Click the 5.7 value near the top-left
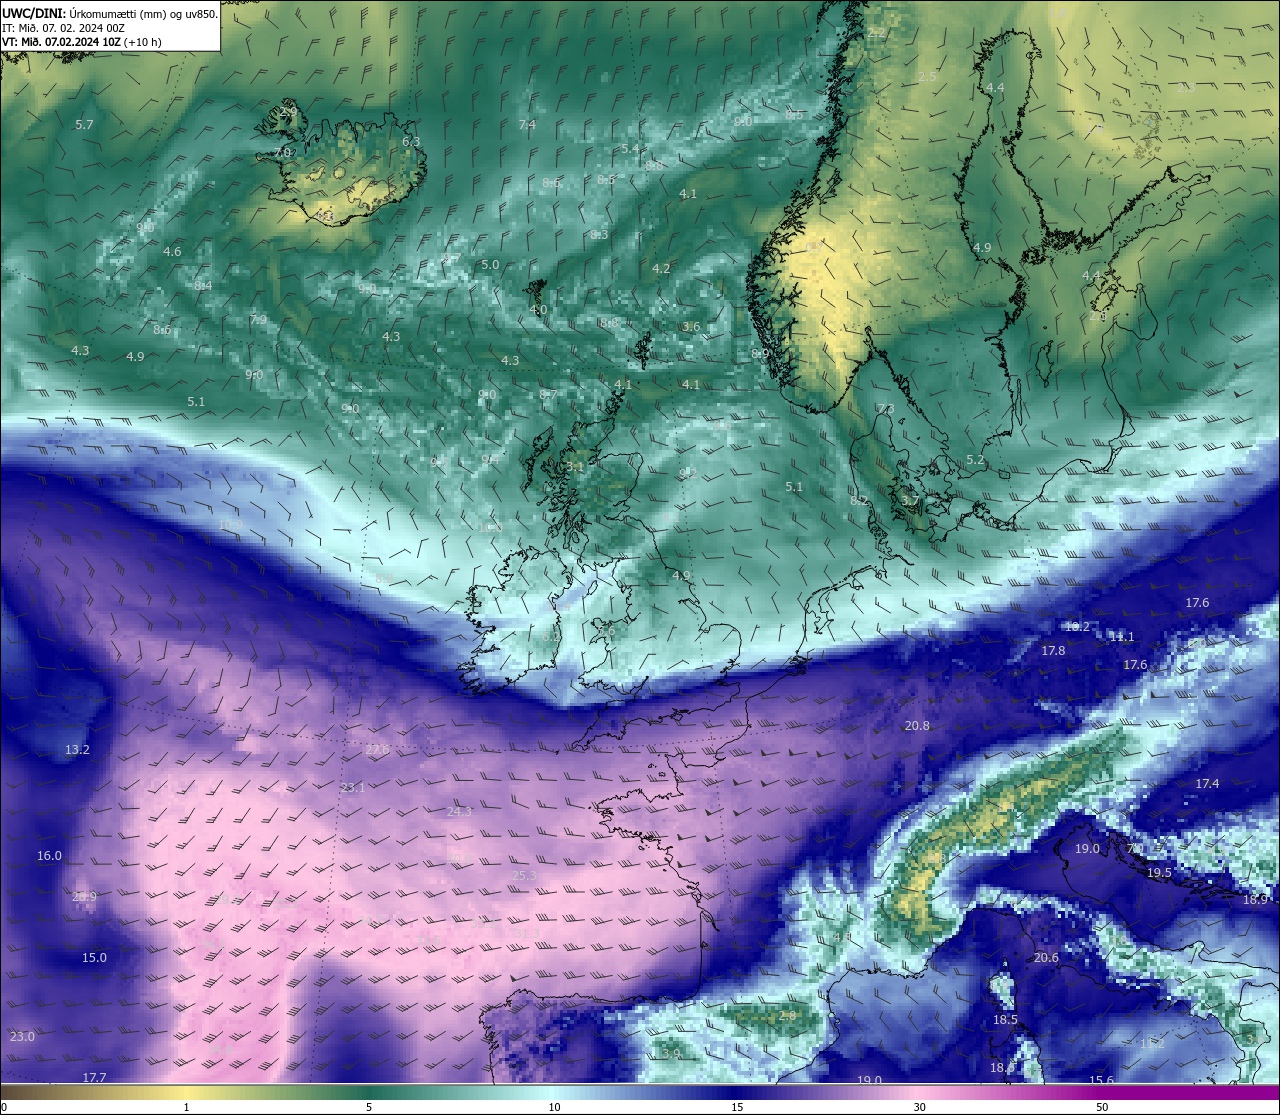 pos(84,125)
